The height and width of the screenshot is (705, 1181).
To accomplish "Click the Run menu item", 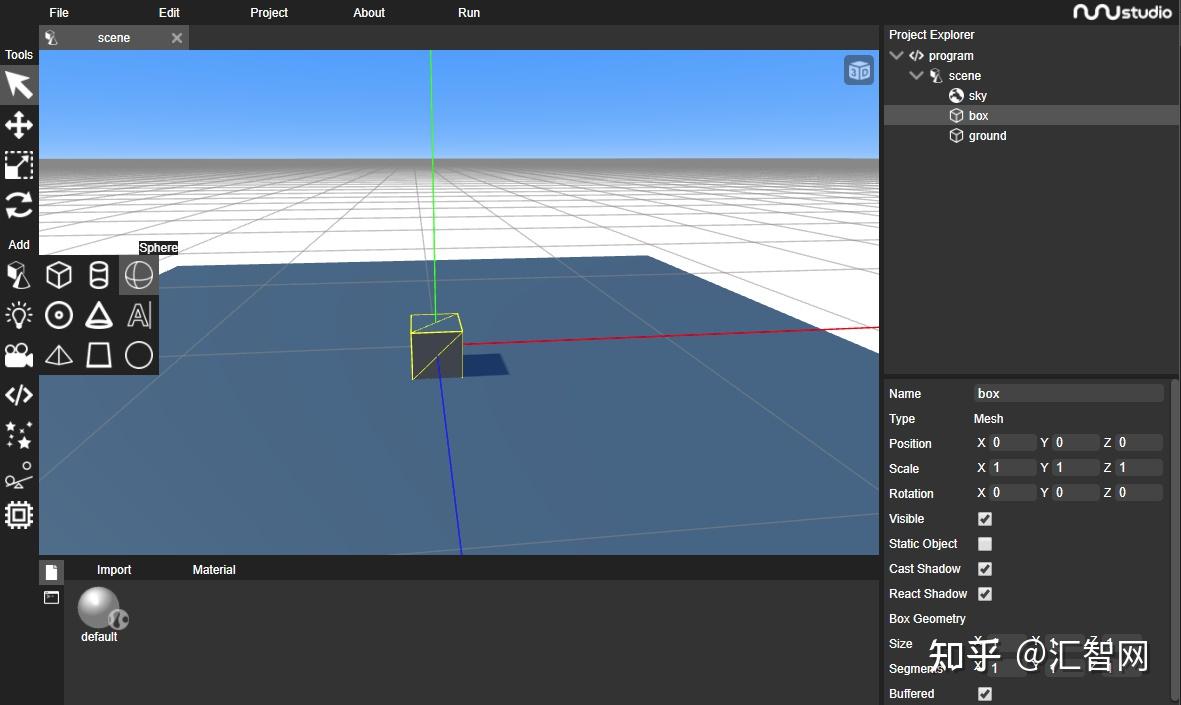I will [468, 12].
